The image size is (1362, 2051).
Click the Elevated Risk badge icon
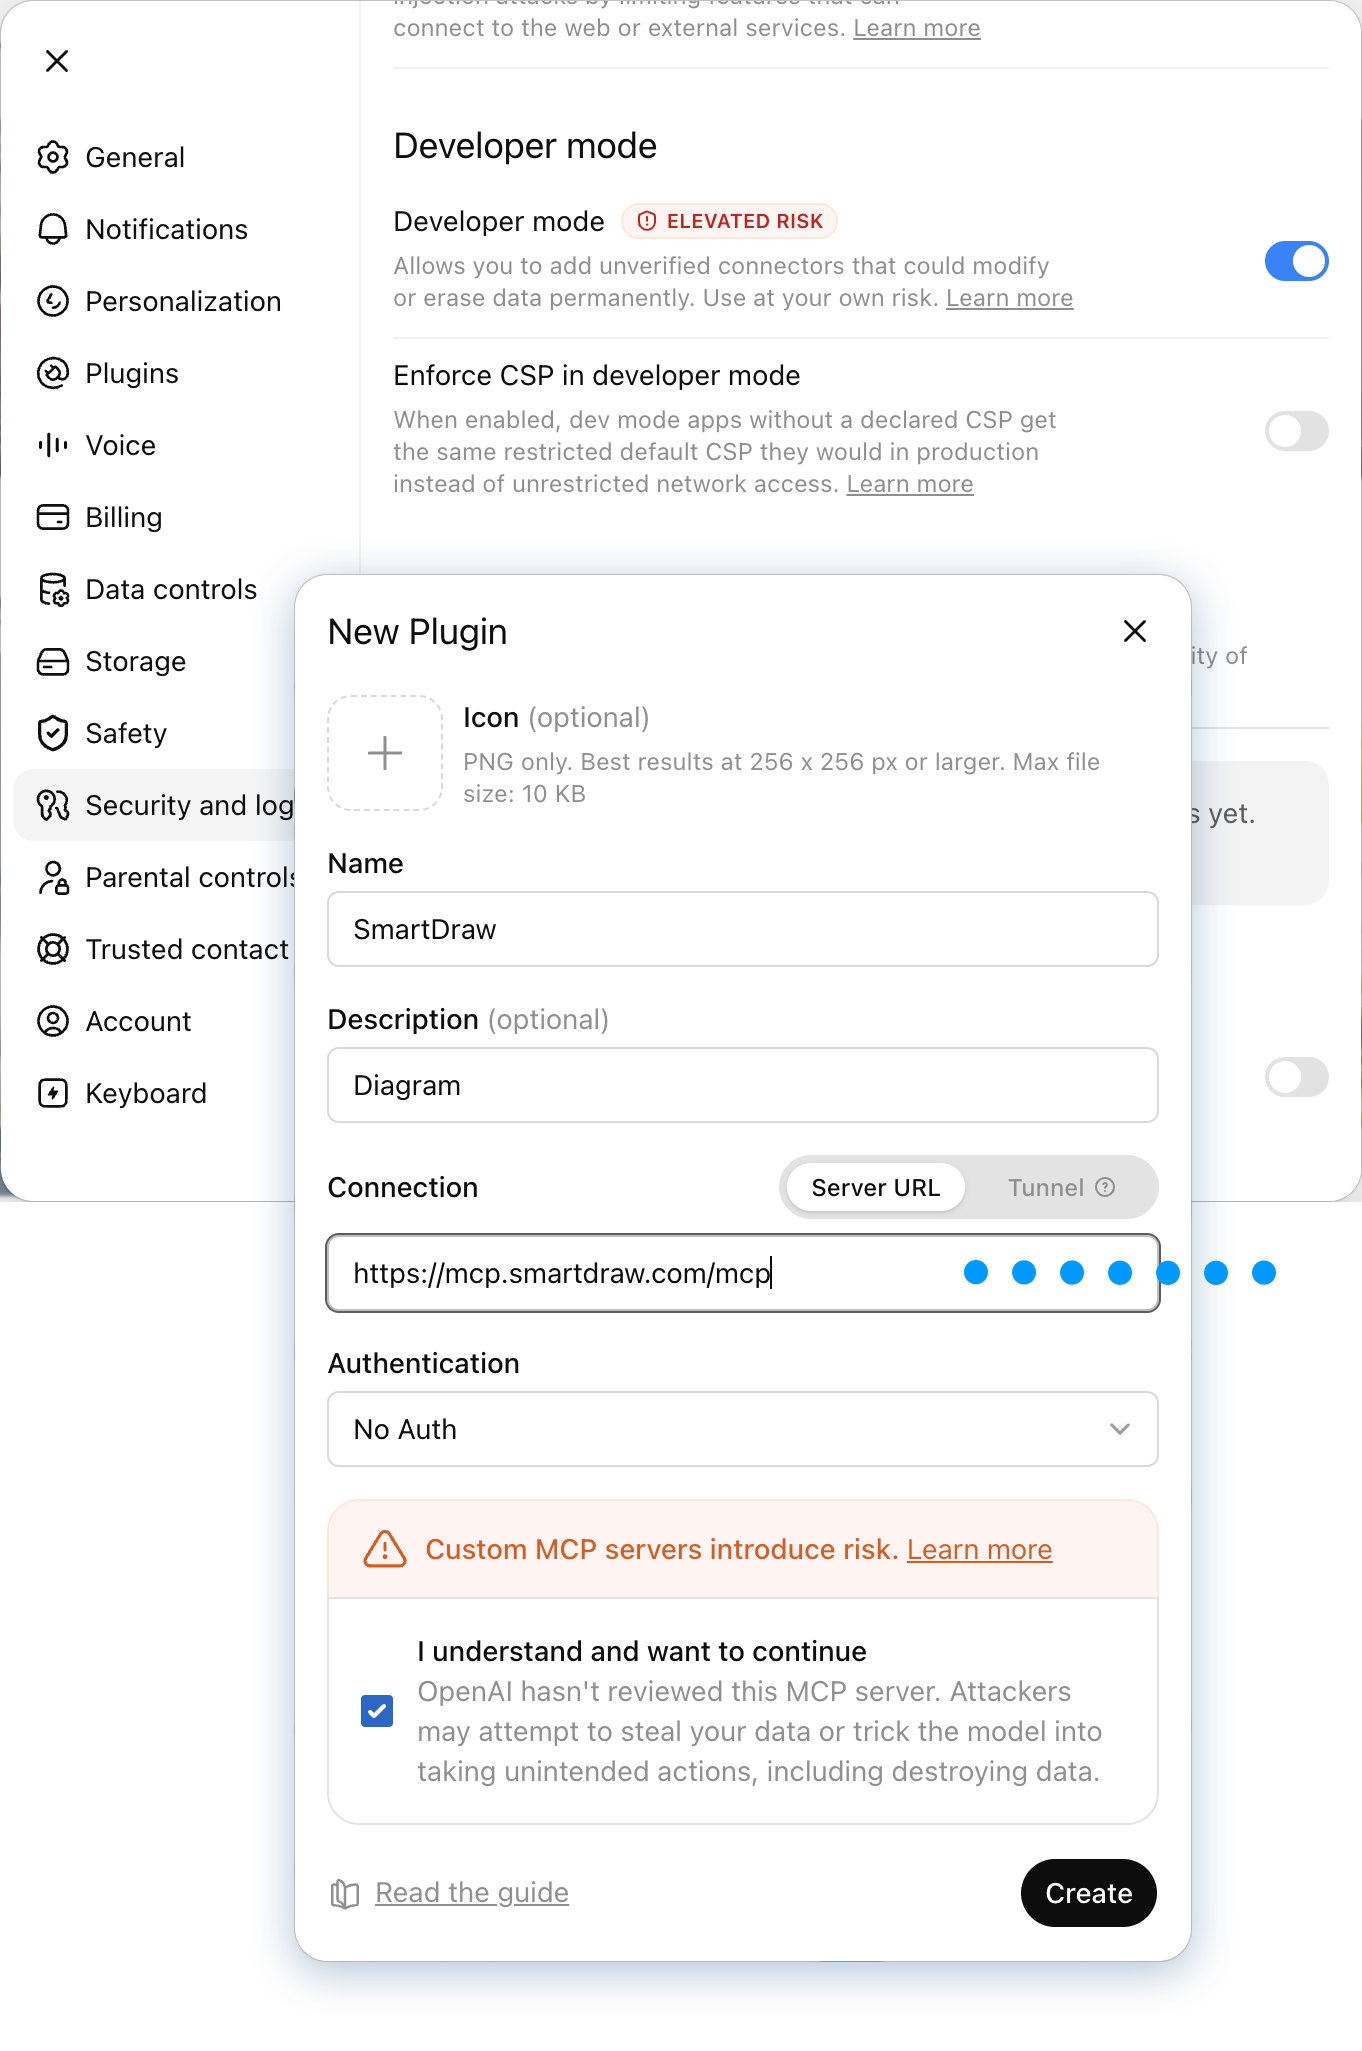[x=647, y=221]
